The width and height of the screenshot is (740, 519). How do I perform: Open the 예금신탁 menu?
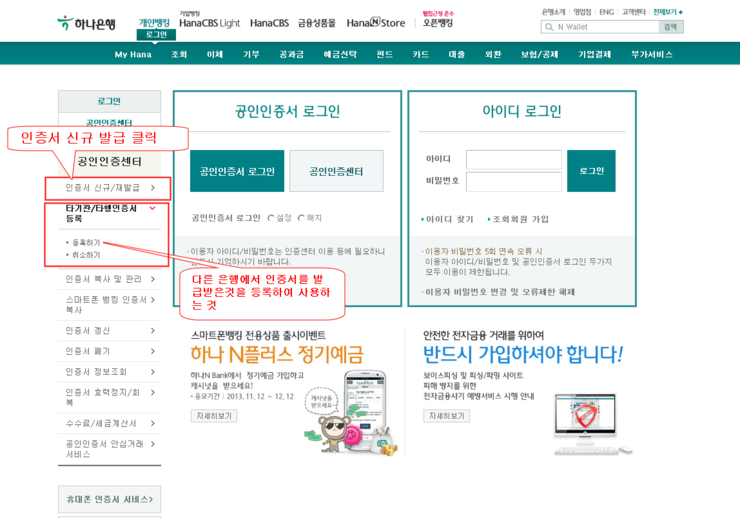(x=340, y=54)
